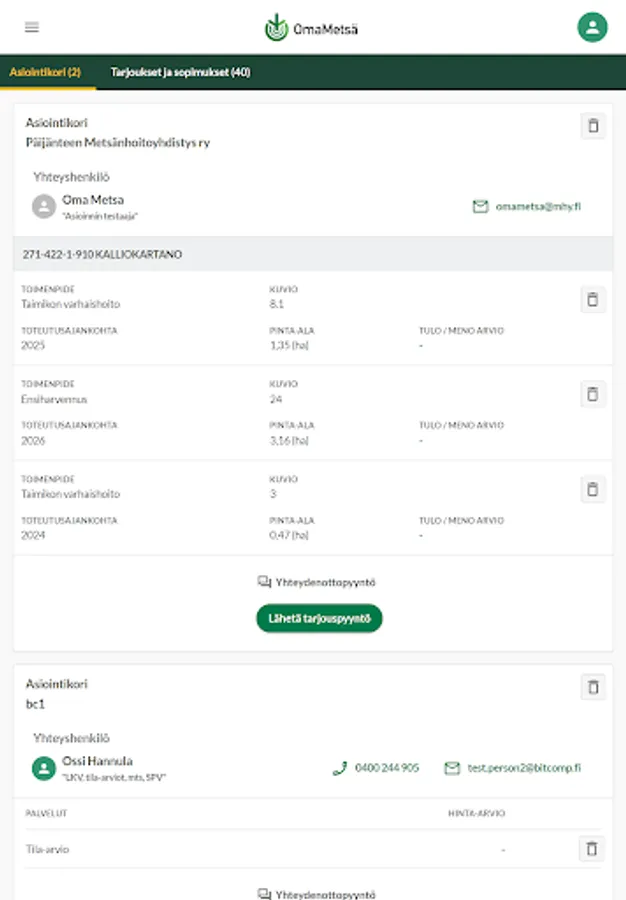
Task: Click the OmaMetsä logo
Action: pyautogui.click(x=312, y=28)
